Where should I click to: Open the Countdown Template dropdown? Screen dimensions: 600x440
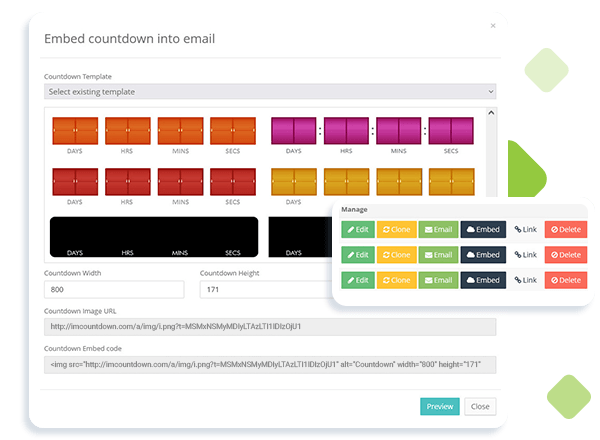pos(270,92)
